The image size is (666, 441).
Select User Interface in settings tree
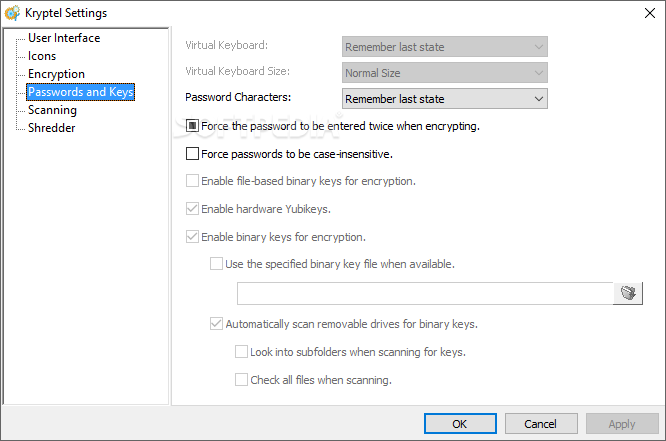click(64, 38)
